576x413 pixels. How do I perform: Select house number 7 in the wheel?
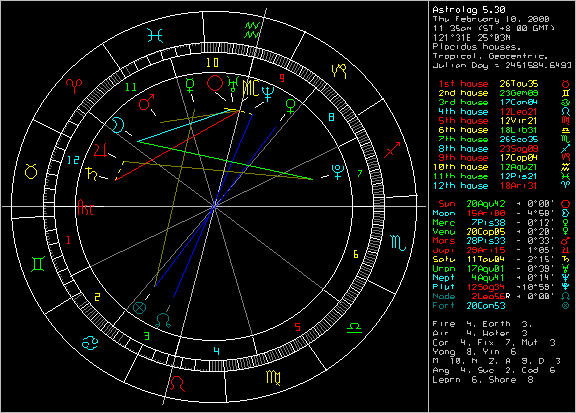pyautogui.click(x=359, y=173)
